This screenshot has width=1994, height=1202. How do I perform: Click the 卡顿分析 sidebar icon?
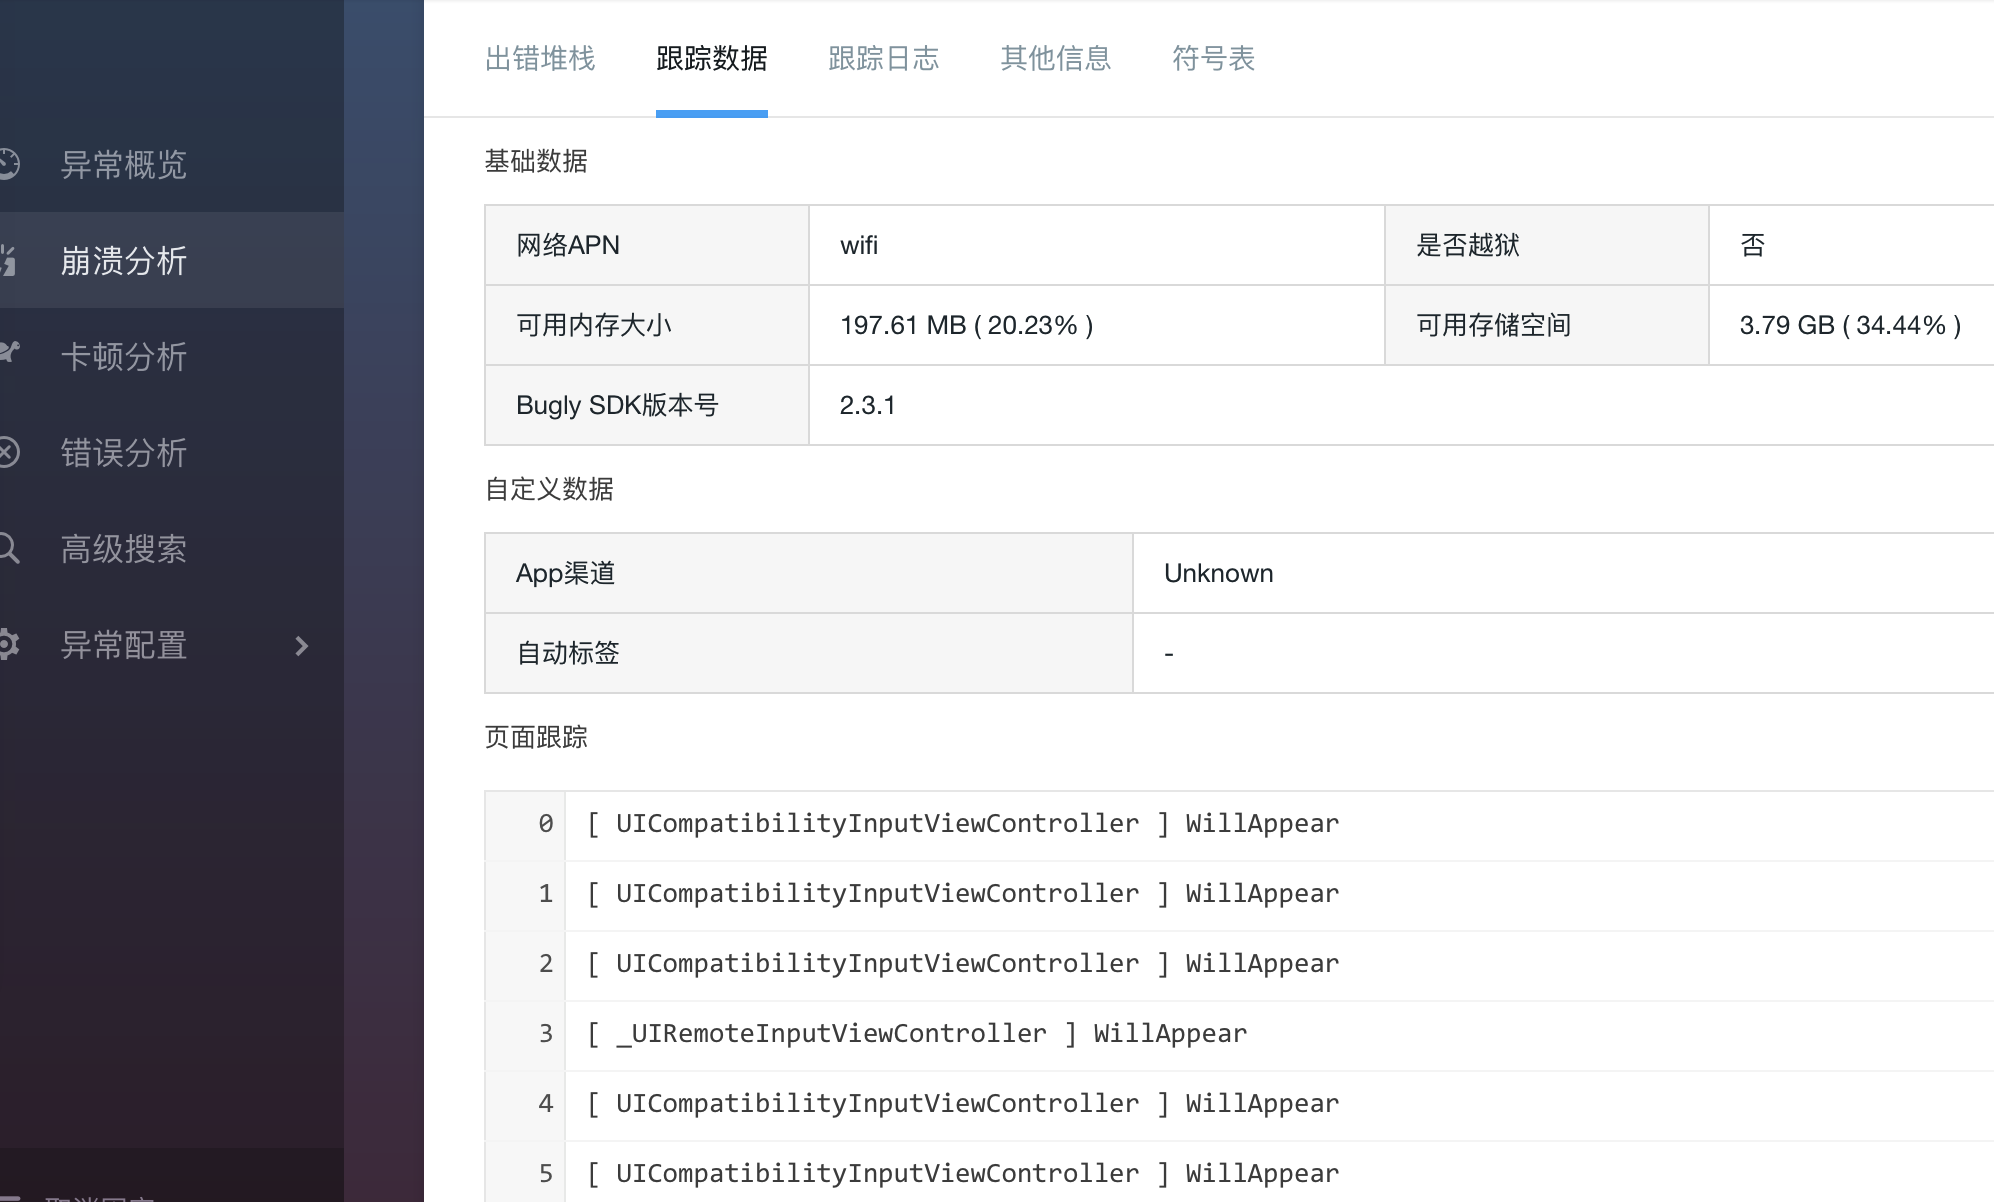click(x=9, y=354)
